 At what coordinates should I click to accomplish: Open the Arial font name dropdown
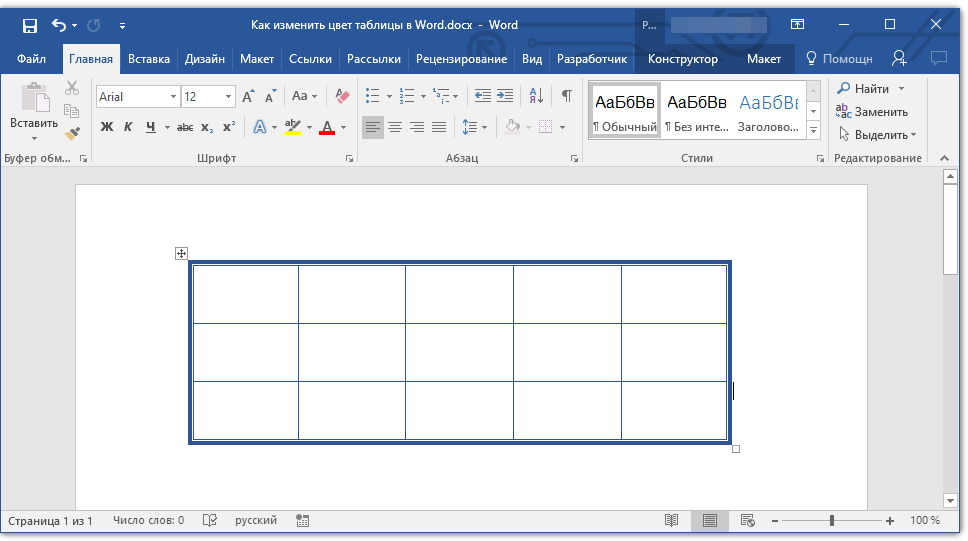(x=173, y=97)
